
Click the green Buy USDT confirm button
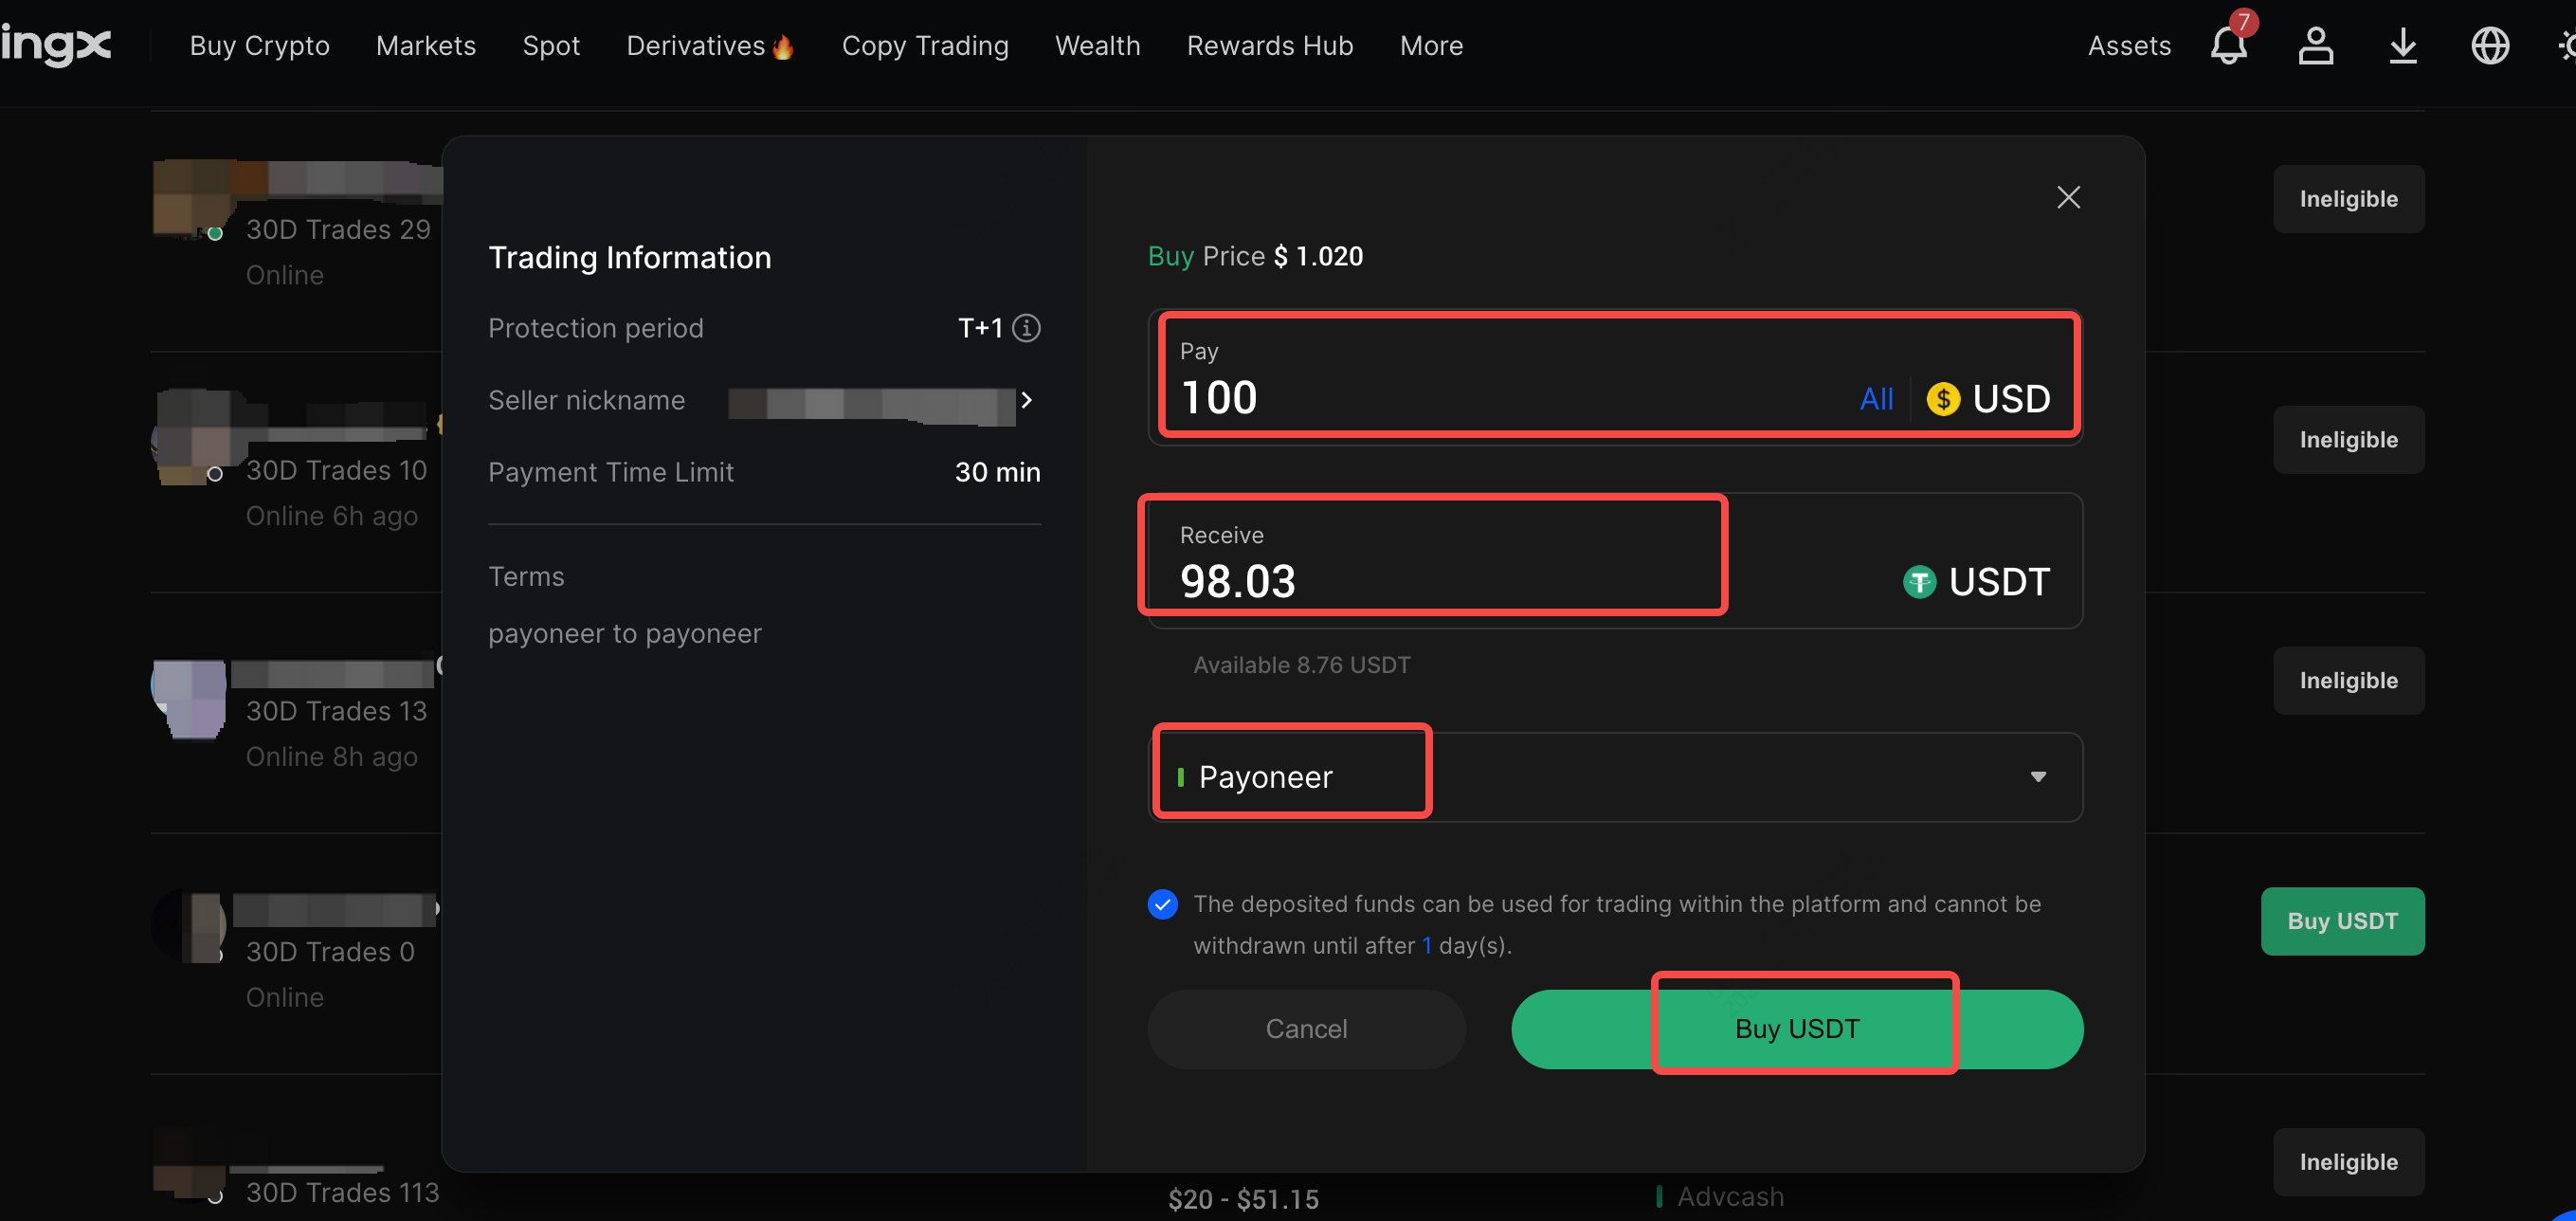pos(1796,1029)
